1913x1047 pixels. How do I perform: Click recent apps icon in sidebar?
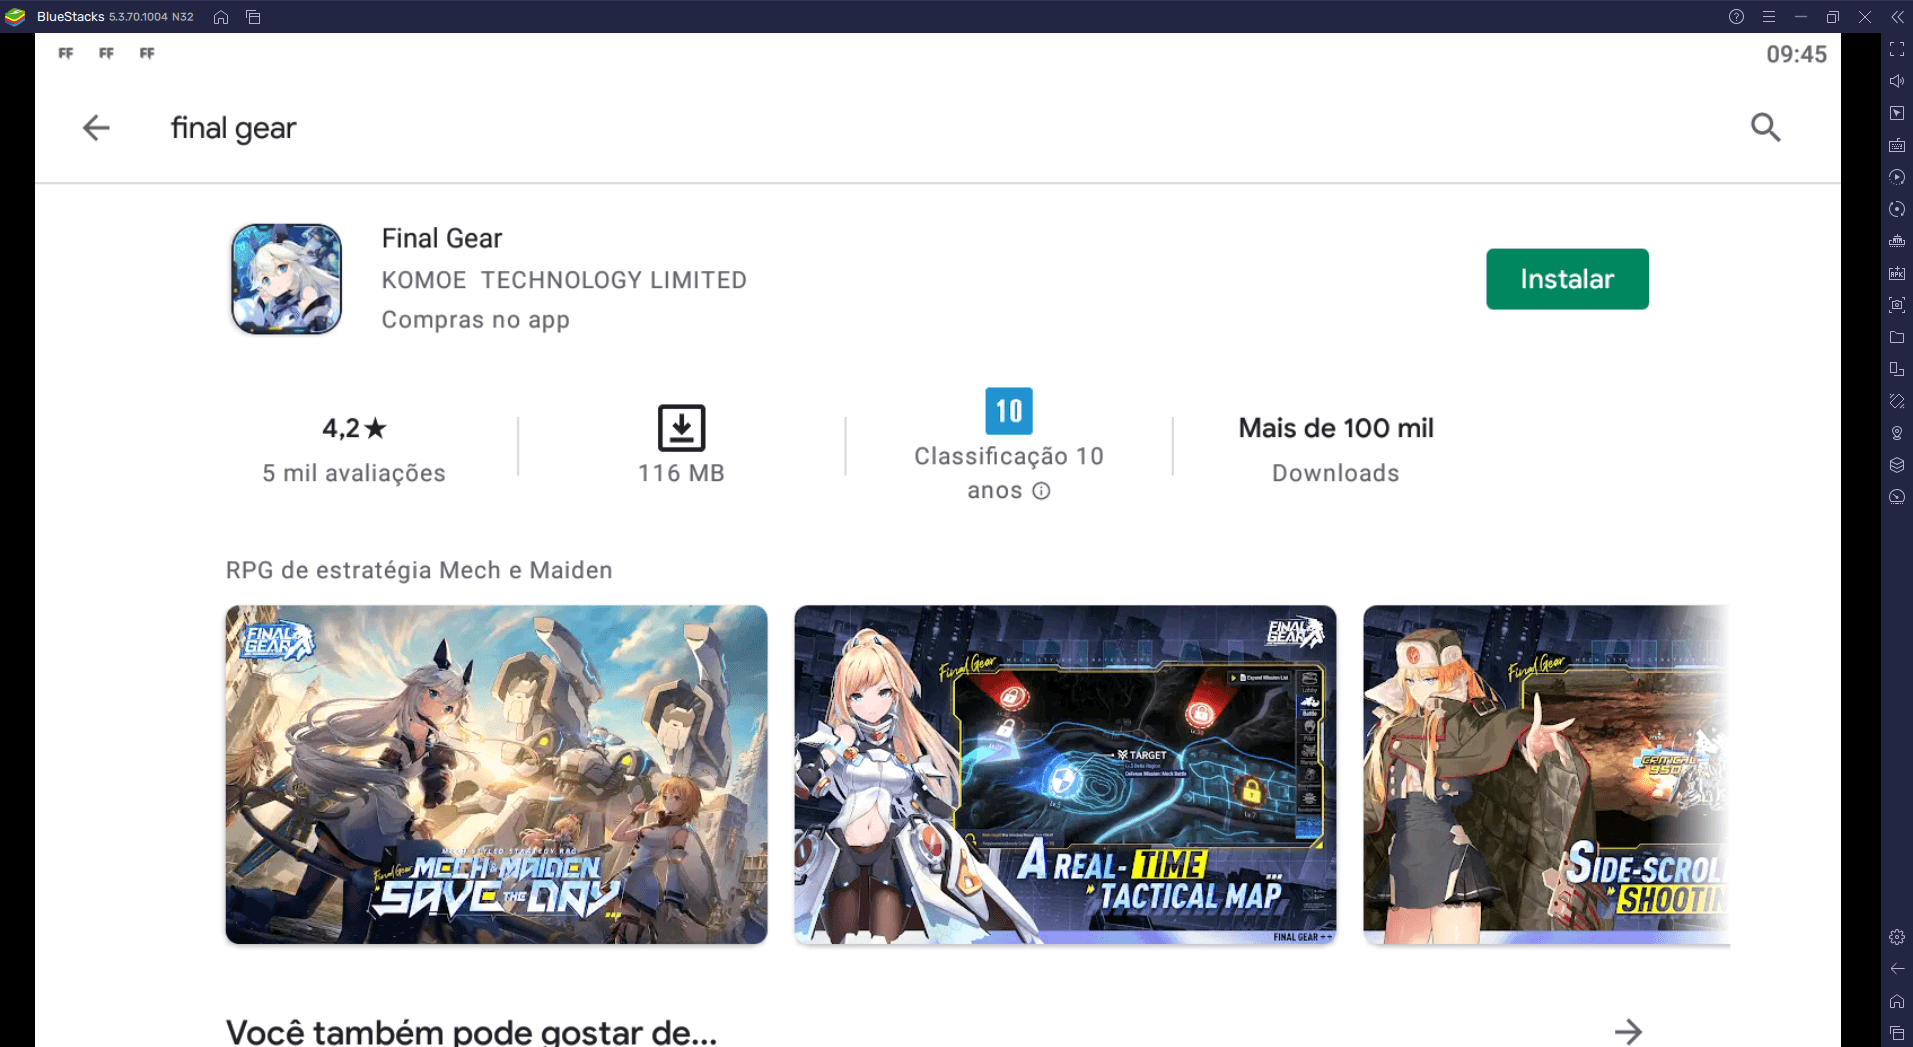click(x=1897, y=1033)
